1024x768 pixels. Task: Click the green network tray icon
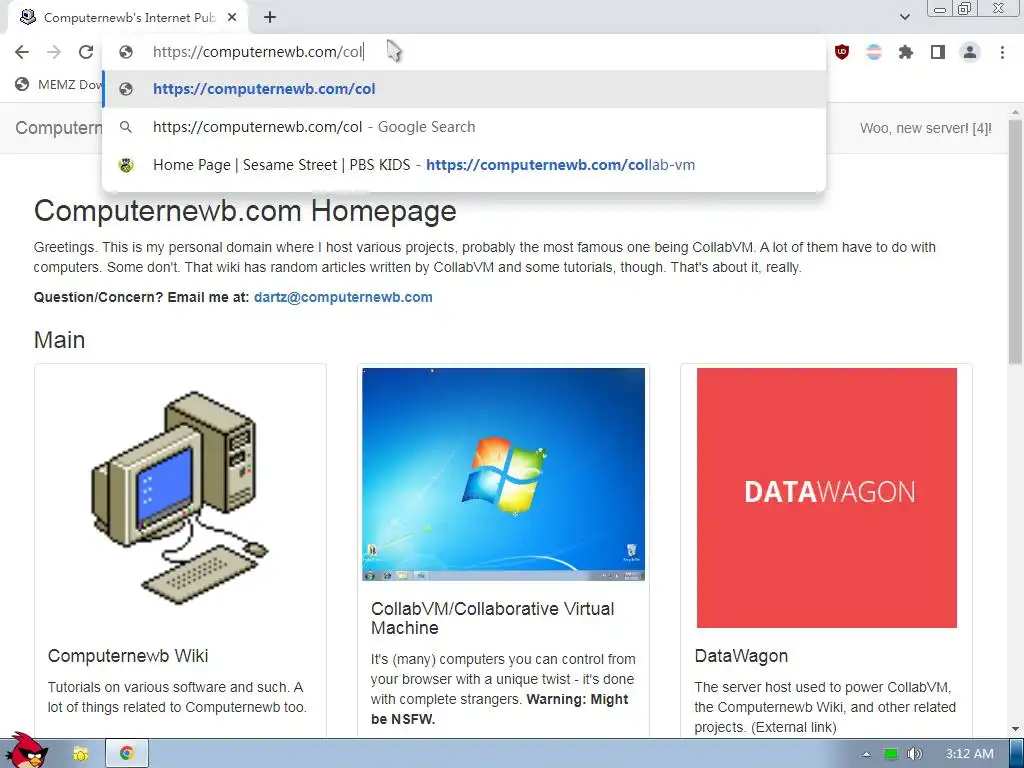tap(891, 754)
